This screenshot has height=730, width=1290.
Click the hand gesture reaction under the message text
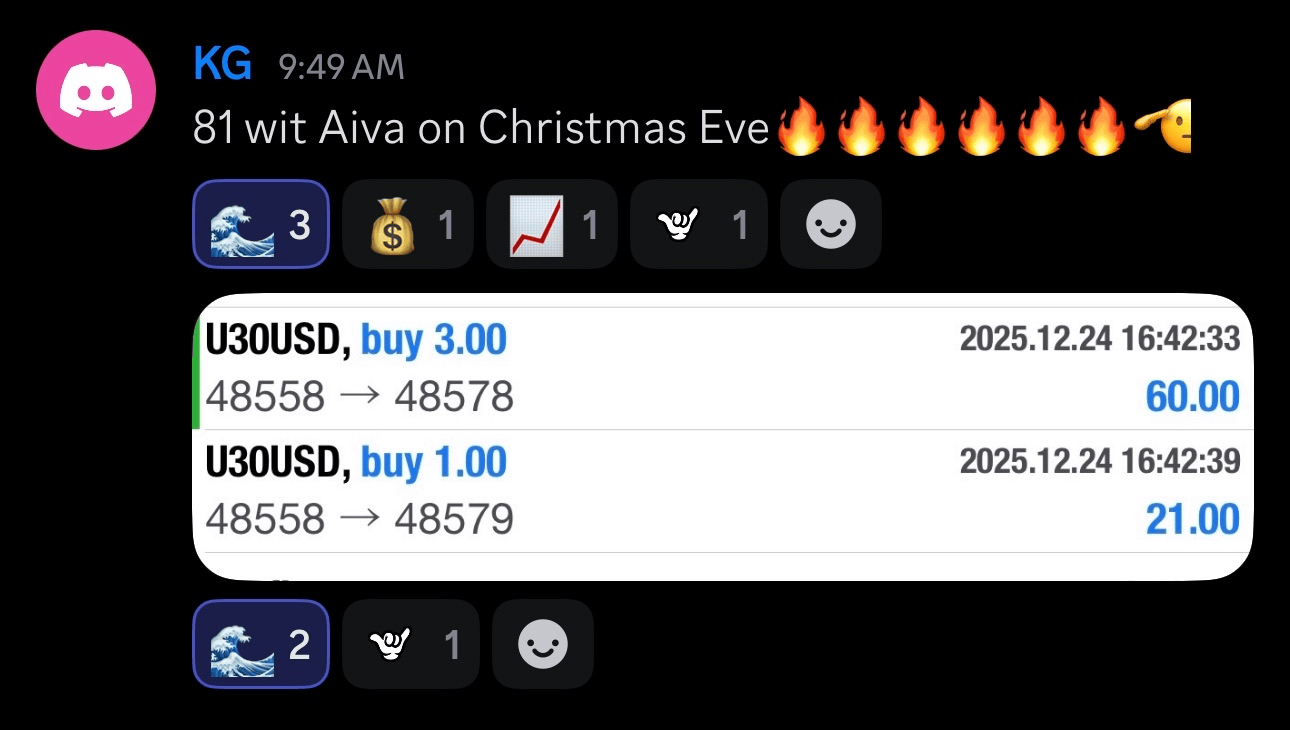pyautogui.click(x=699, y=225)
